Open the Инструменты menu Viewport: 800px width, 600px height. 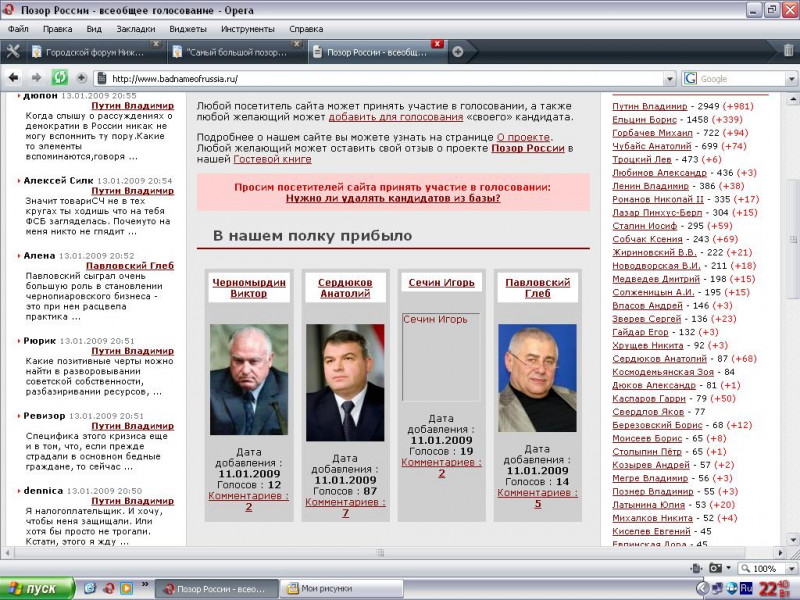pos(247,29)
